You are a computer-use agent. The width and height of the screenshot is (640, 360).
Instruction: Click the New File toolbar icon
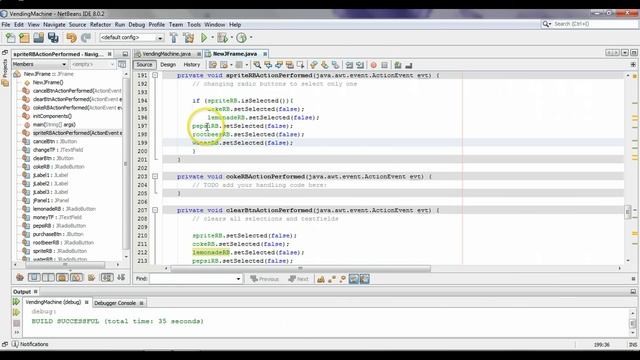click(11, 38)
